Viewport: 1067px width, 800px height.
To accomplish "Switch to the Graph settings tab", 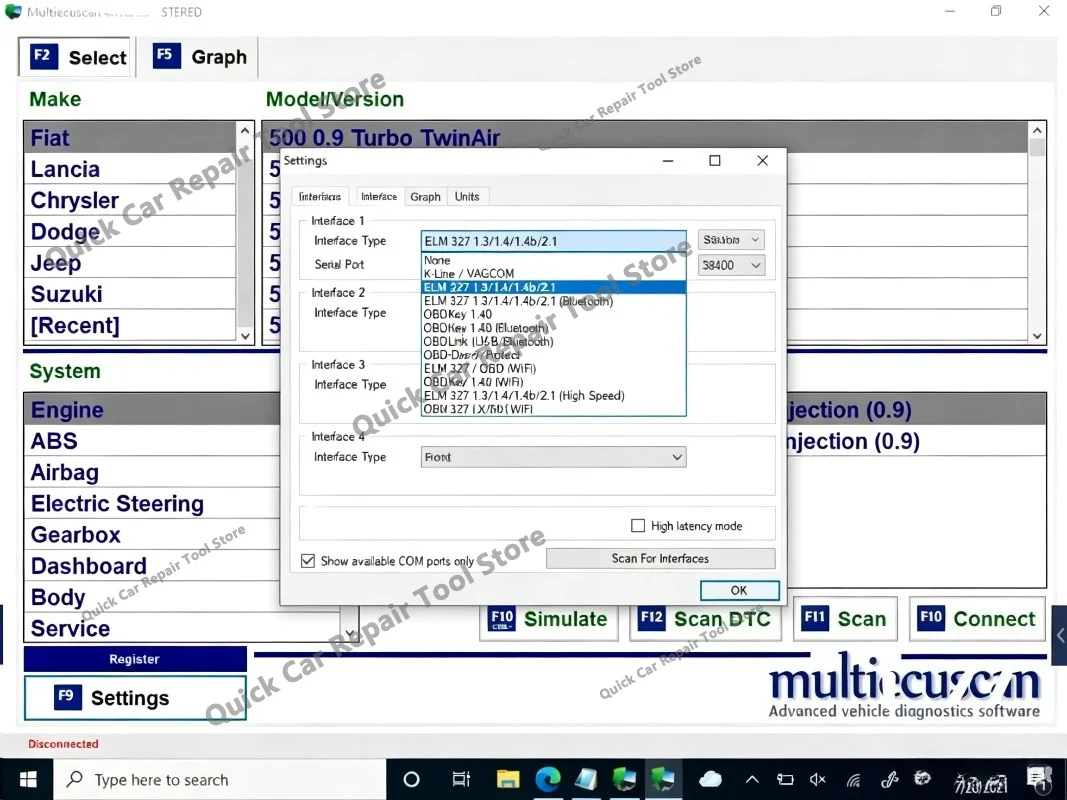I will pos(425,197).
